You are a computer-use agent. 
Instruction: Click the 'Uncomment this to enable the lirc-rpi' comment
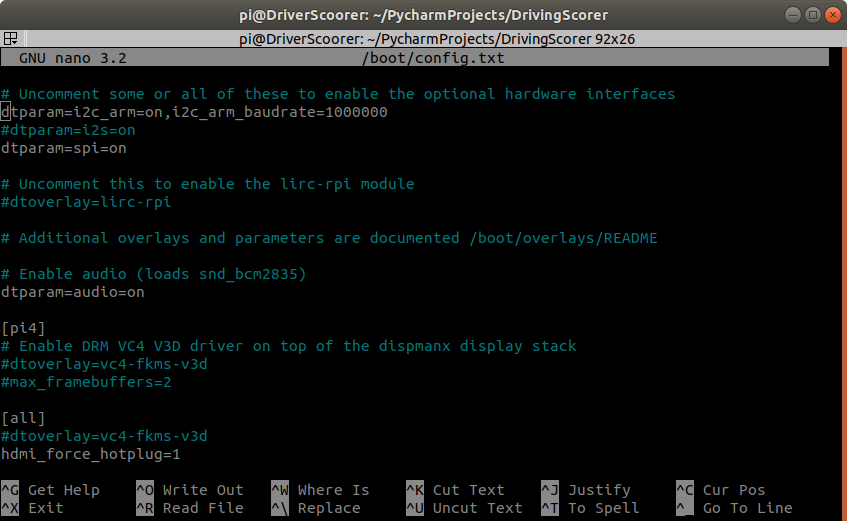click(208, 184)
